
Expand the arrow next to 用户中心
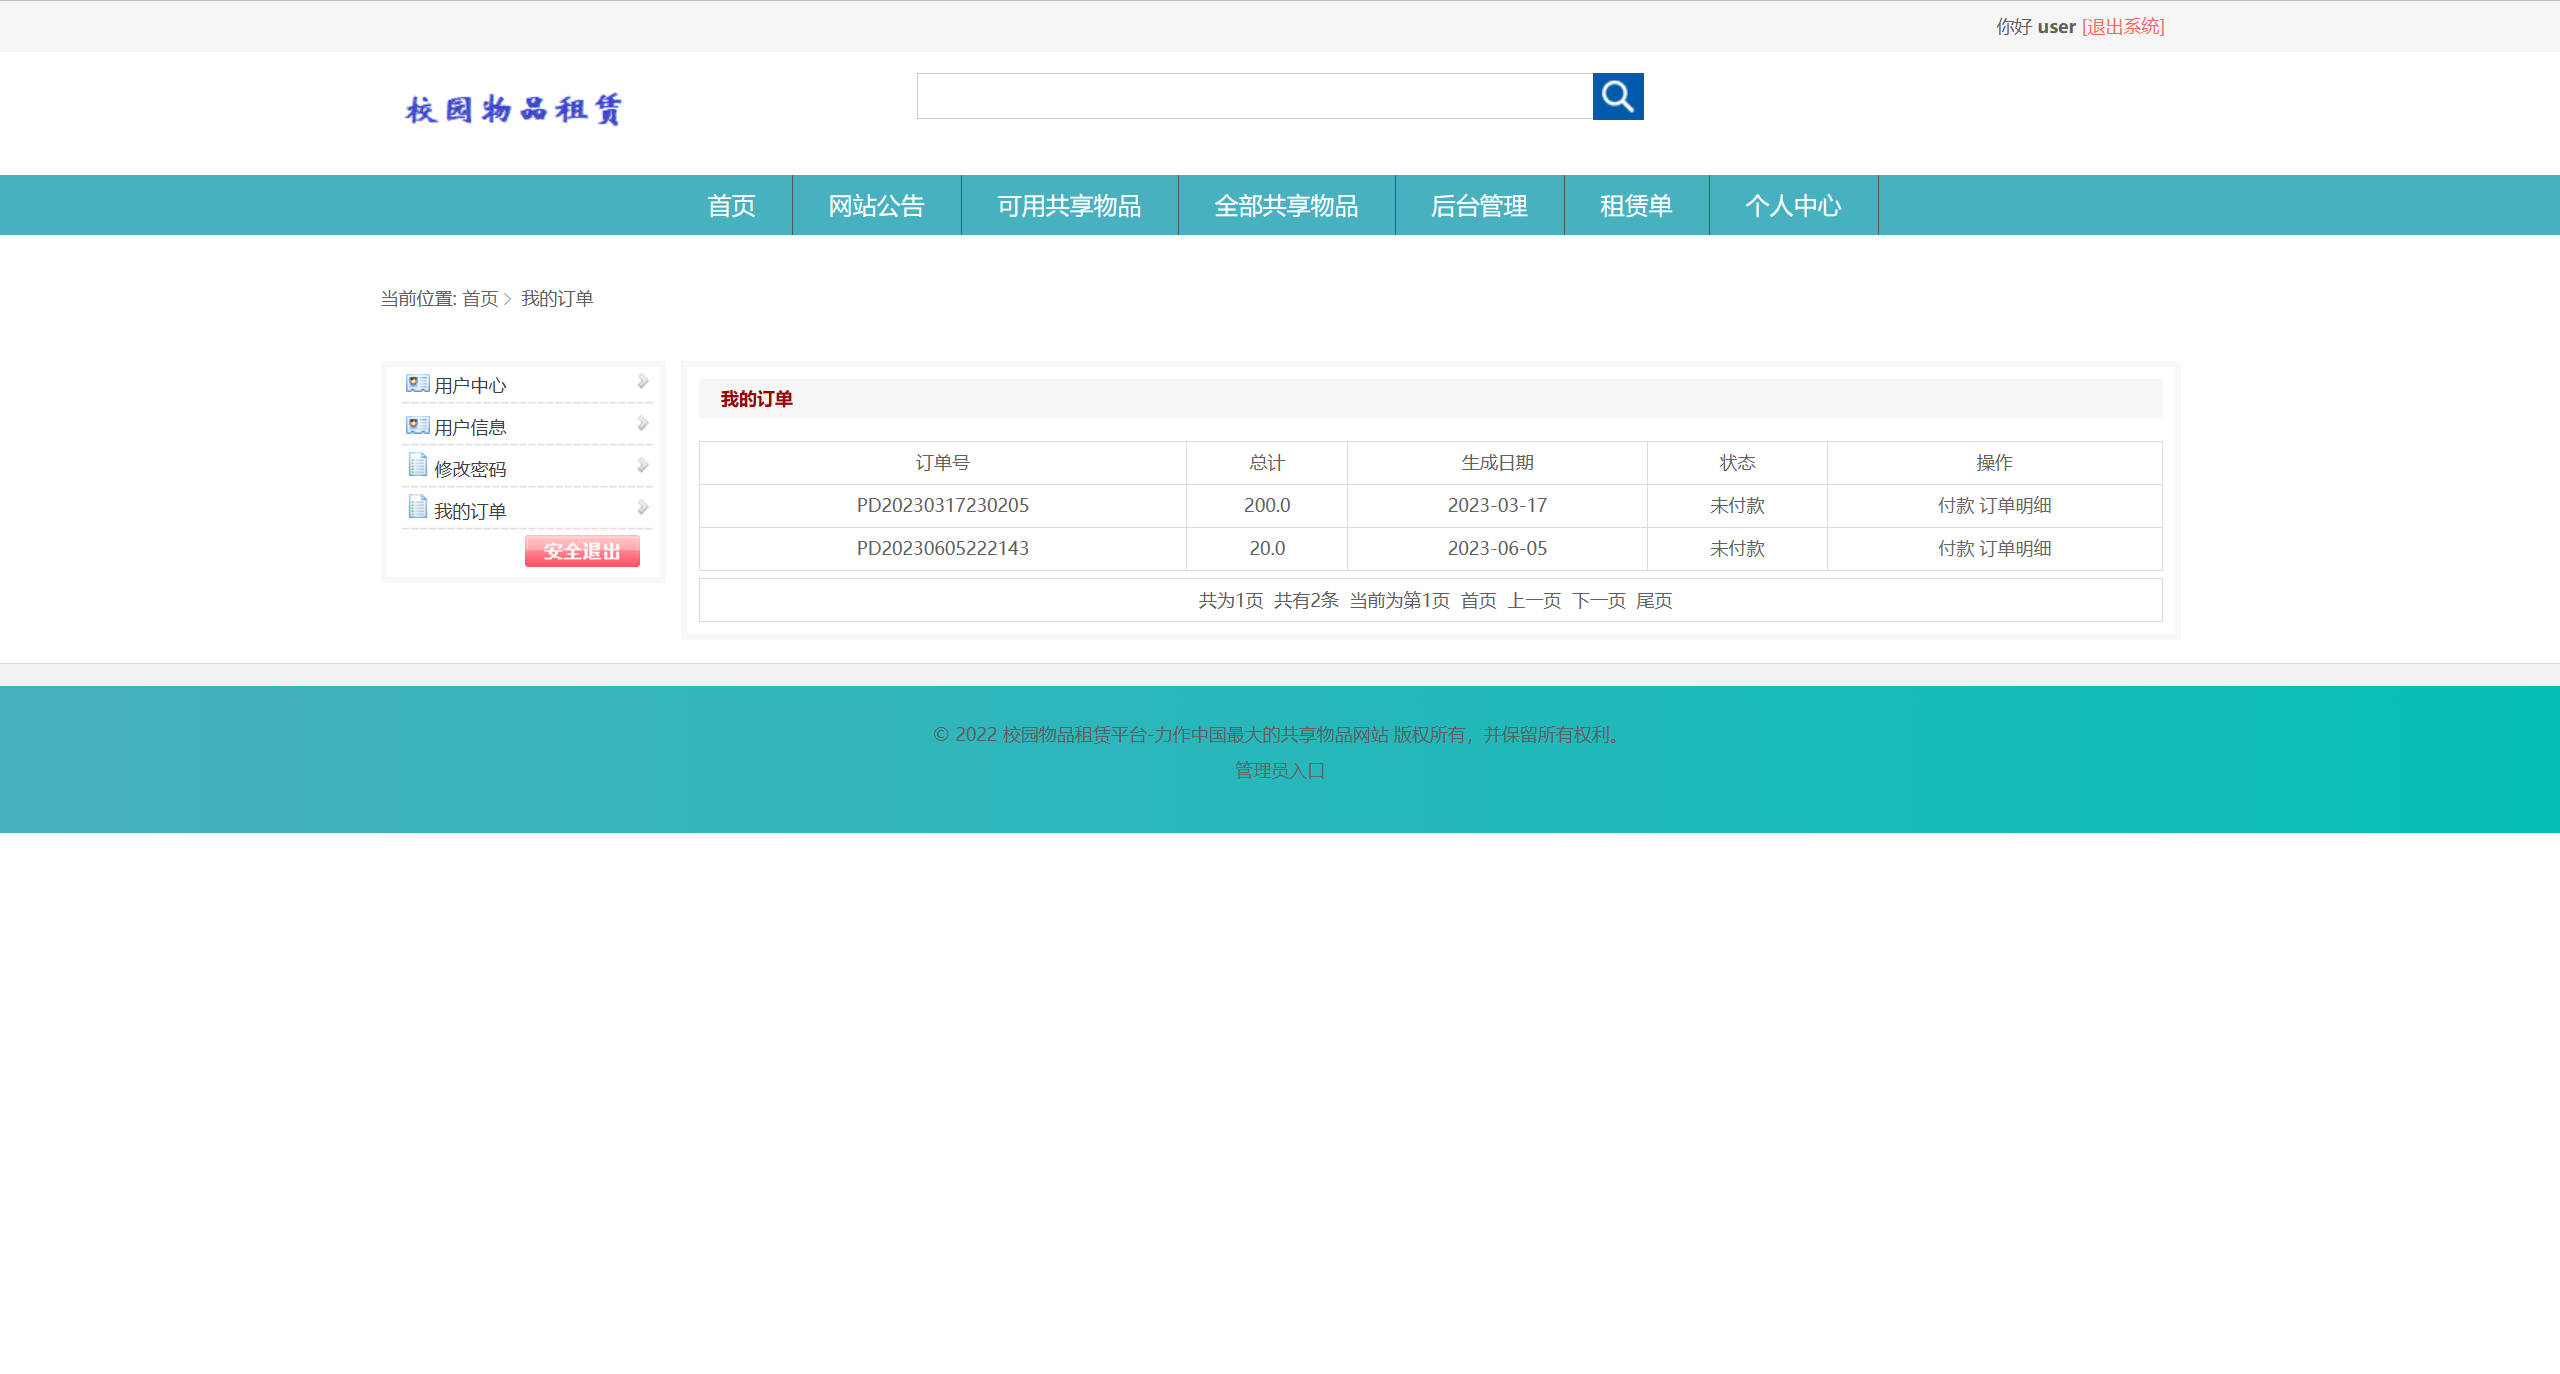pyautogui.click(x=642, y=382)
